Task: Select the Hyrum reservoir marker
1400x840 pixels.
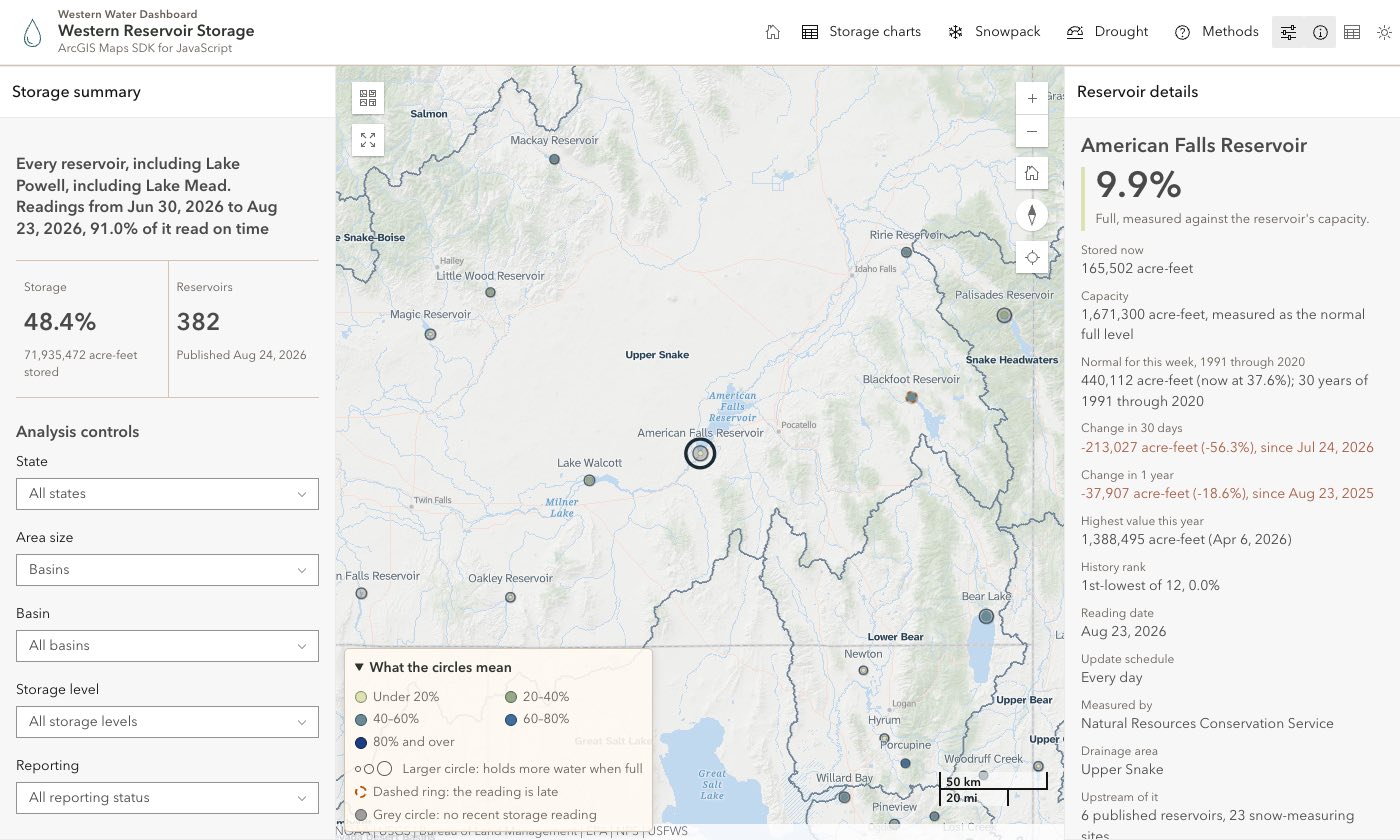Action: tap(883, 740)
